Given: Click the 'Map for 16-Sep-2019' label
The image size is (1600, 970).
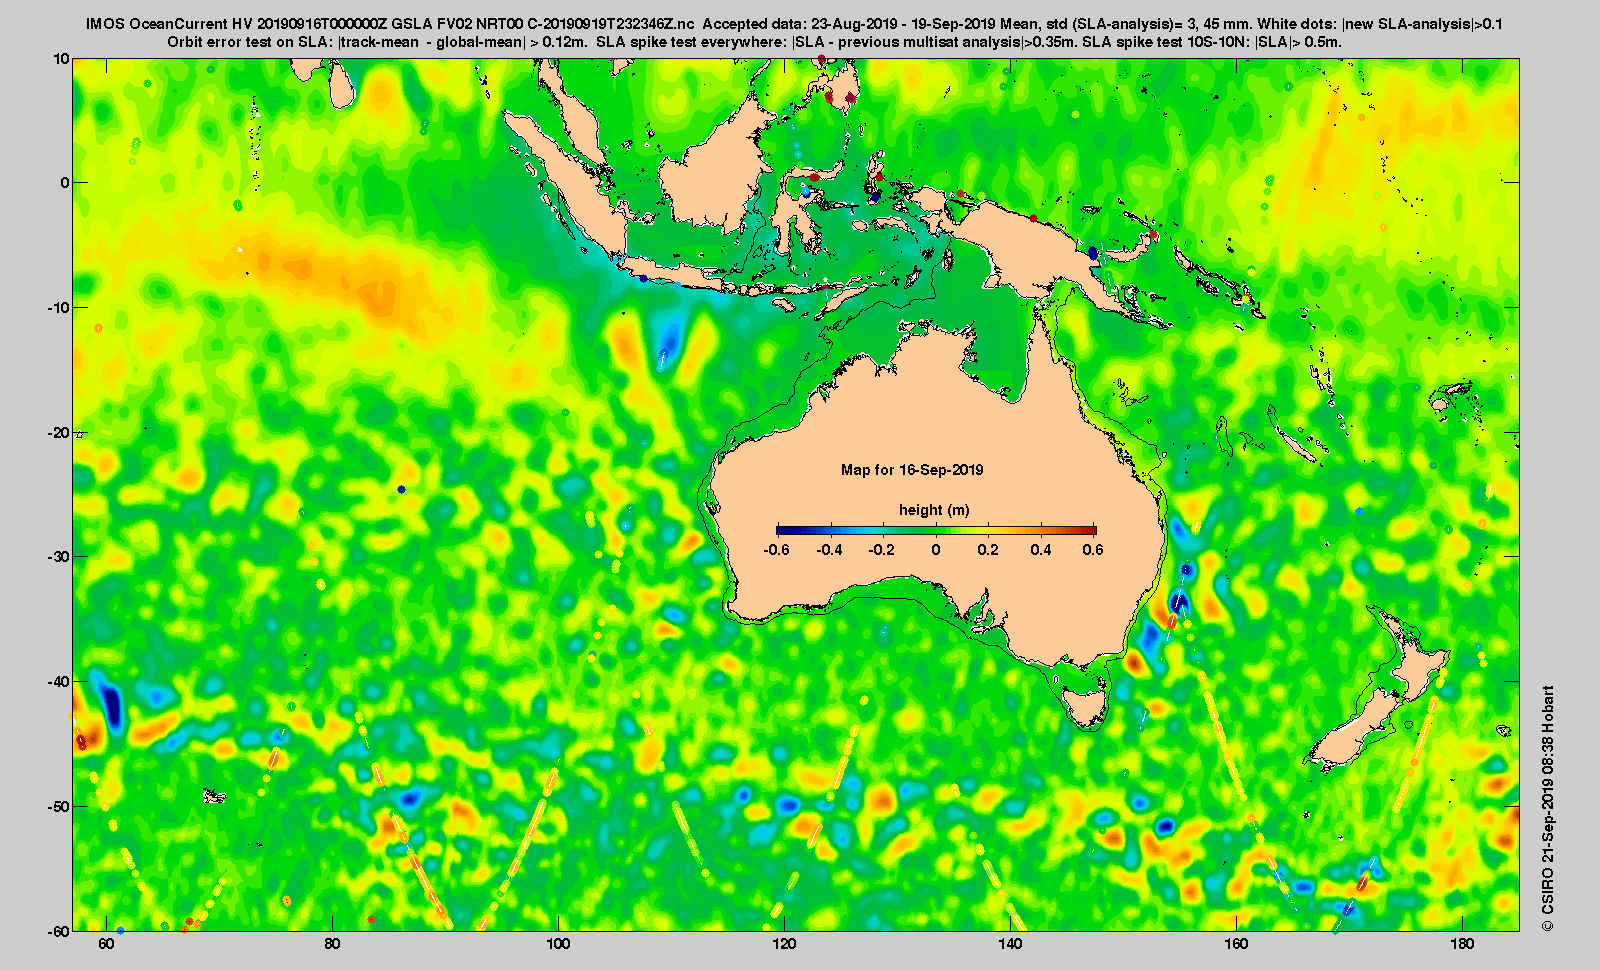Looking at the screenshot, I should pyautogui.click(x=912, y=470).
